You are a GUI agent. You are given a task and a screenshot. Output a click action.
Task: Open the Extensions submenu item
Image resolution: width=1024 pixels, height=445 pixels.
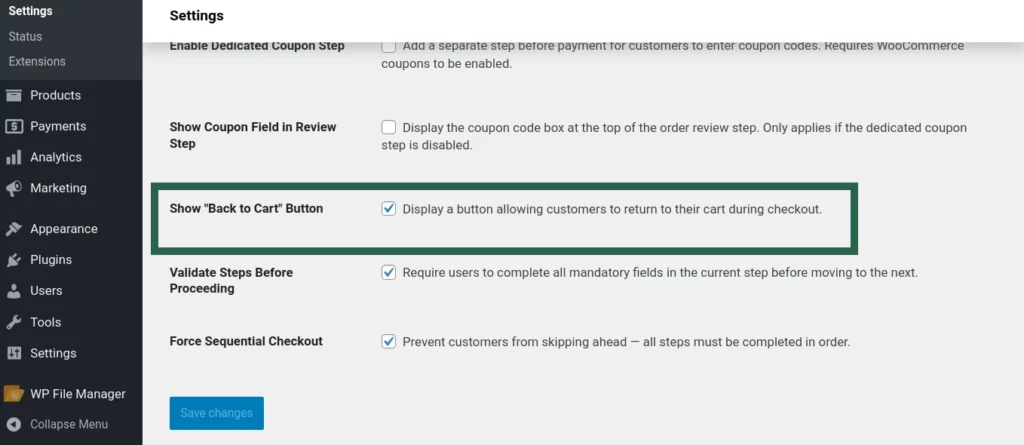pos(37,61)
